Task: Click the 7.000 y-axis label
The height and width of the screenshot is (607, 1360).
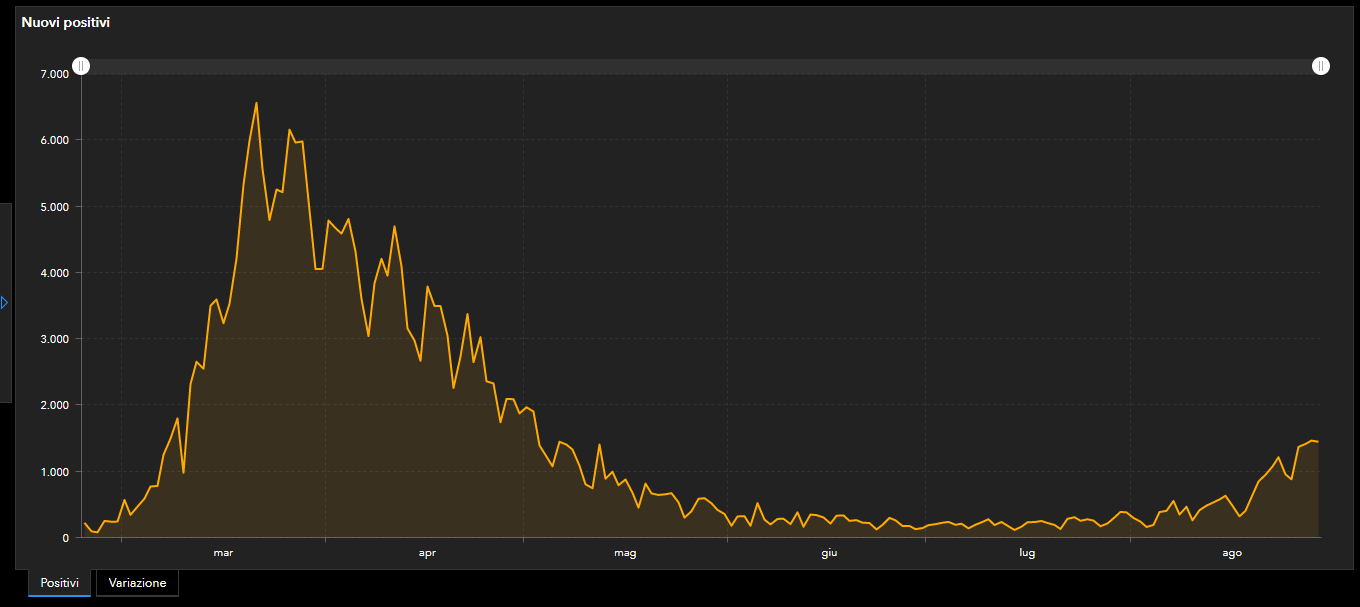Action: [54, 74]
